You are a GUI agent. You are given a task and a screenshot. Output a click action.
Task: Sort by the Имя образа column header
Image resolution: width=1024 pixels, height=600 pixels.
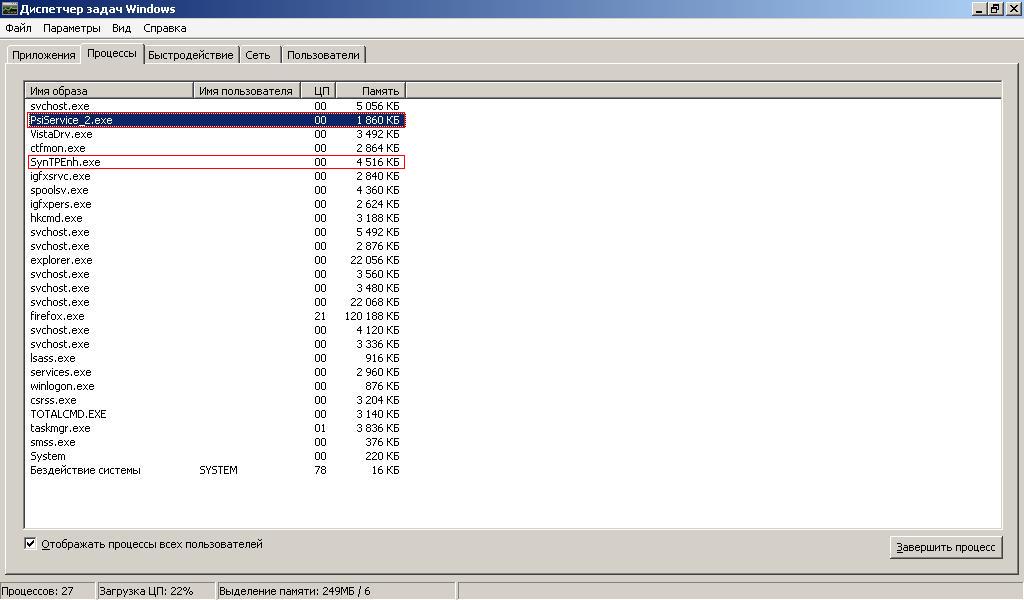point(108,91)
